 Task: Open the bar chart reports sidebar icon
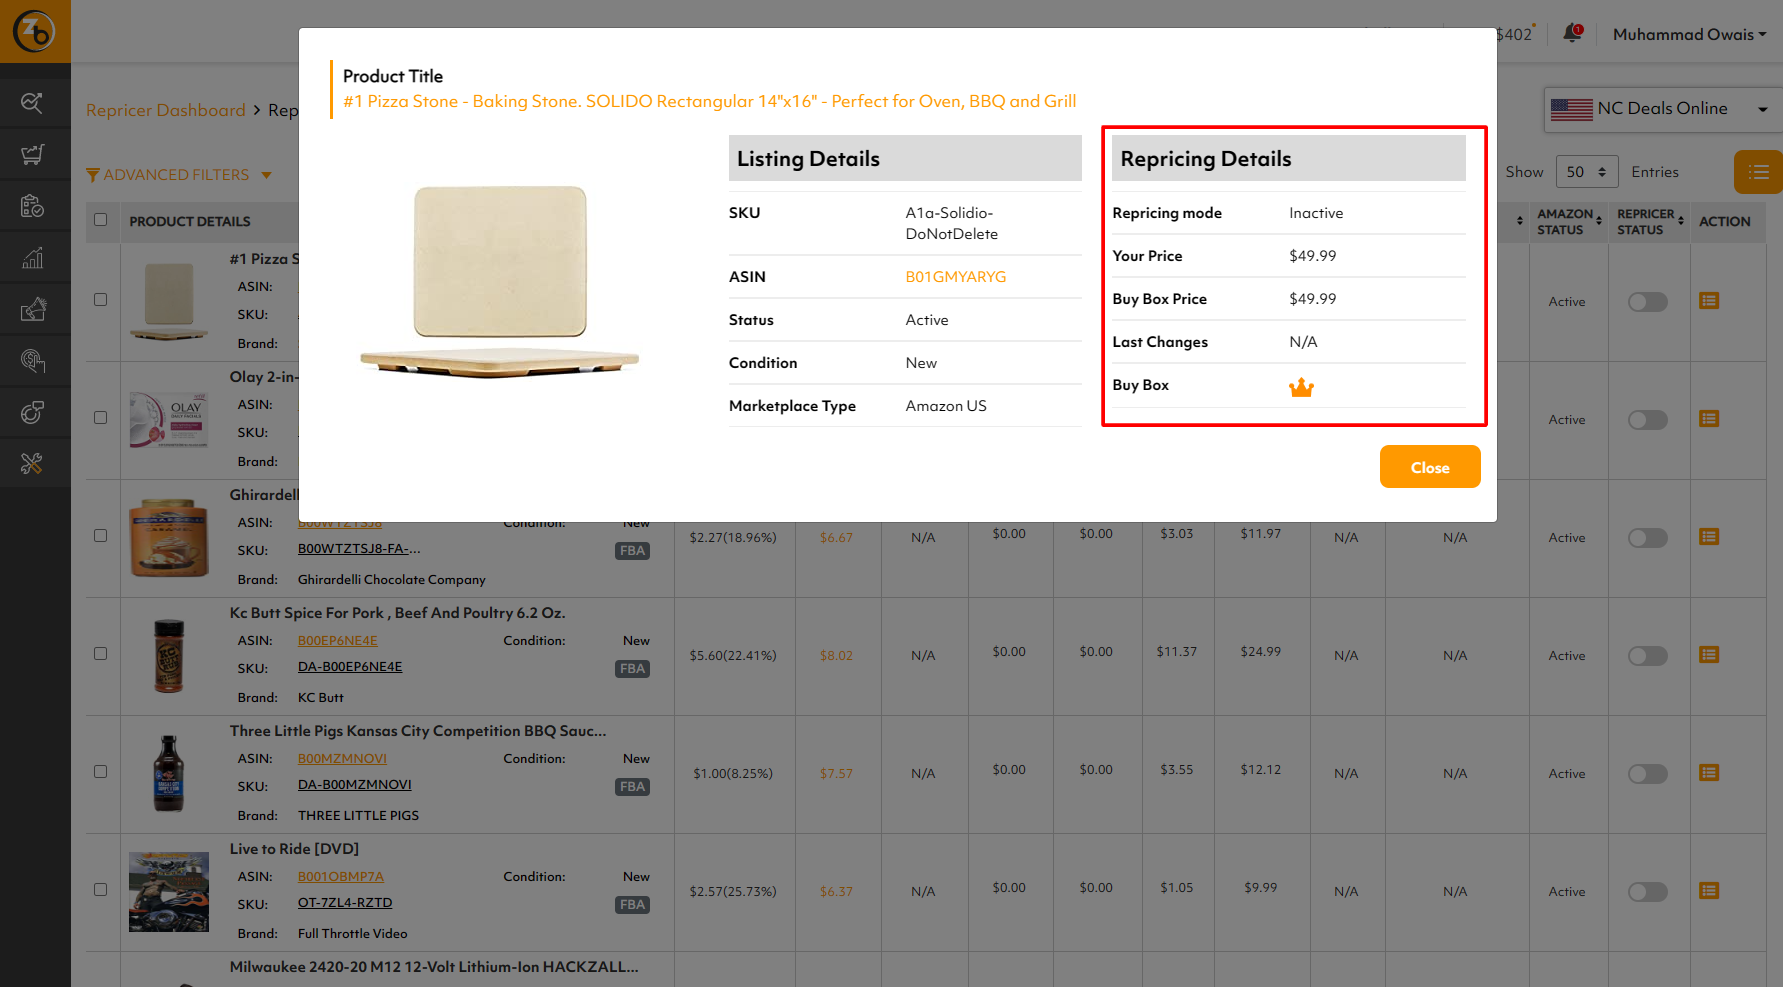[x=33, y=258]
